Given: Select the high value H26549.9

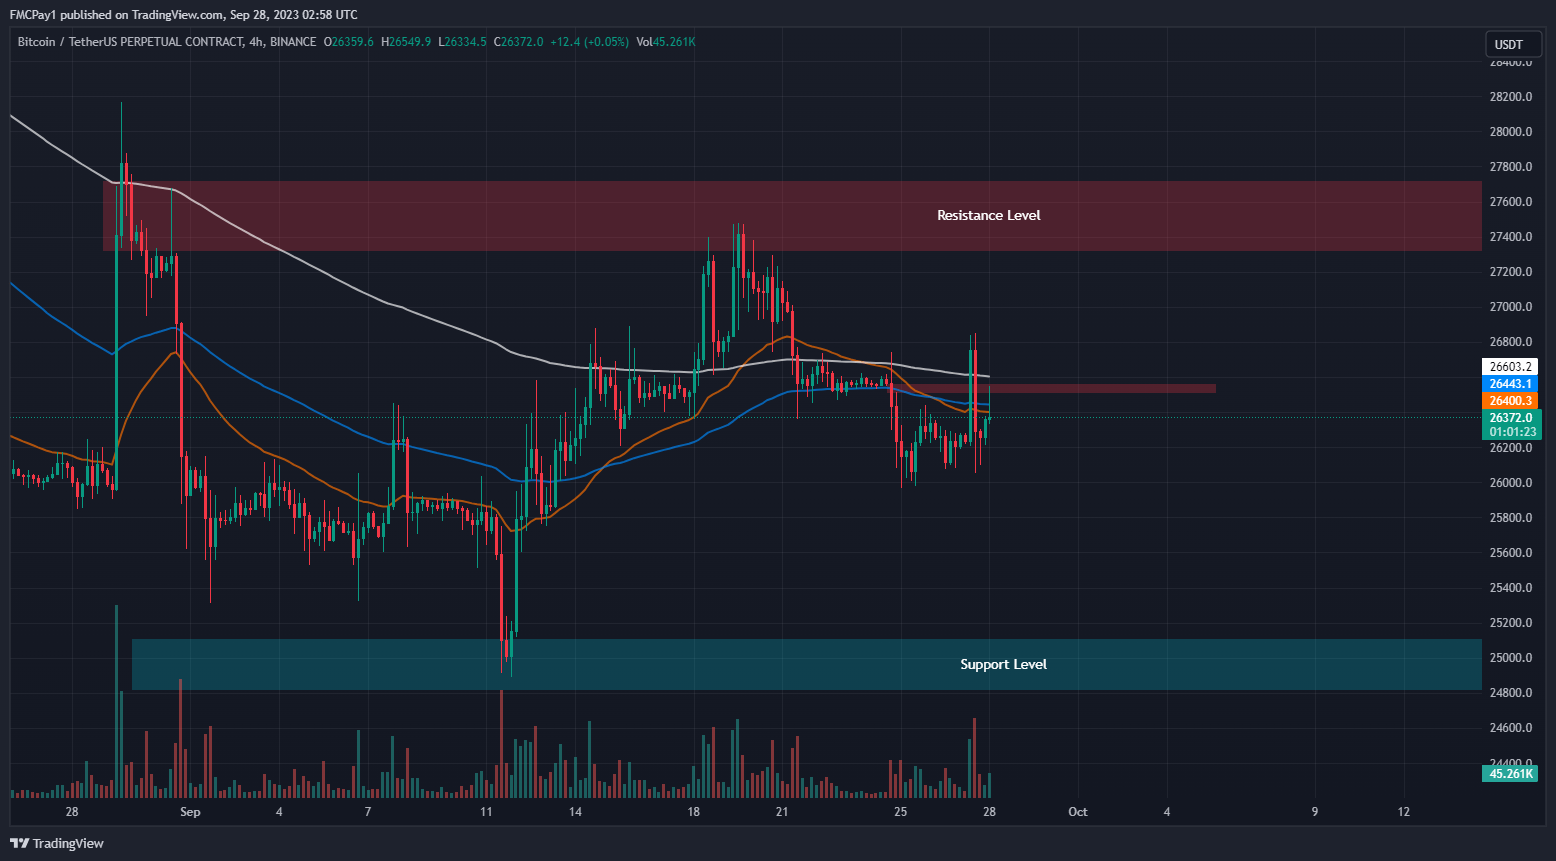Looking at the screenshot, I should 406,42.
